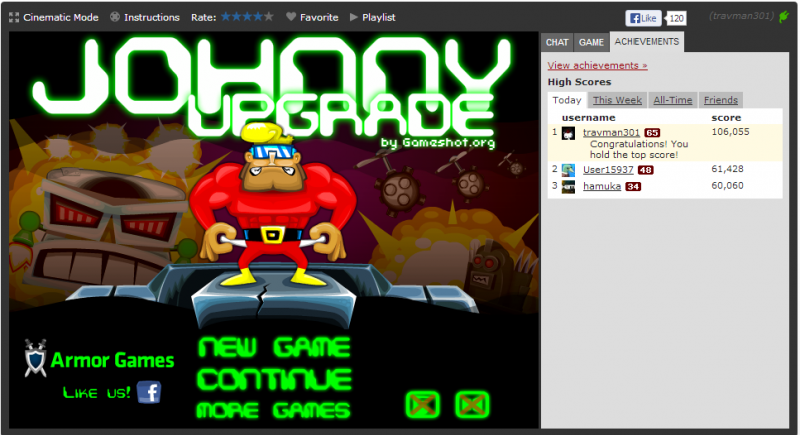Image resolution: width=800 pixels, height=435 pixels.
Task: Click the score column header
Action: tap(726, 118)
